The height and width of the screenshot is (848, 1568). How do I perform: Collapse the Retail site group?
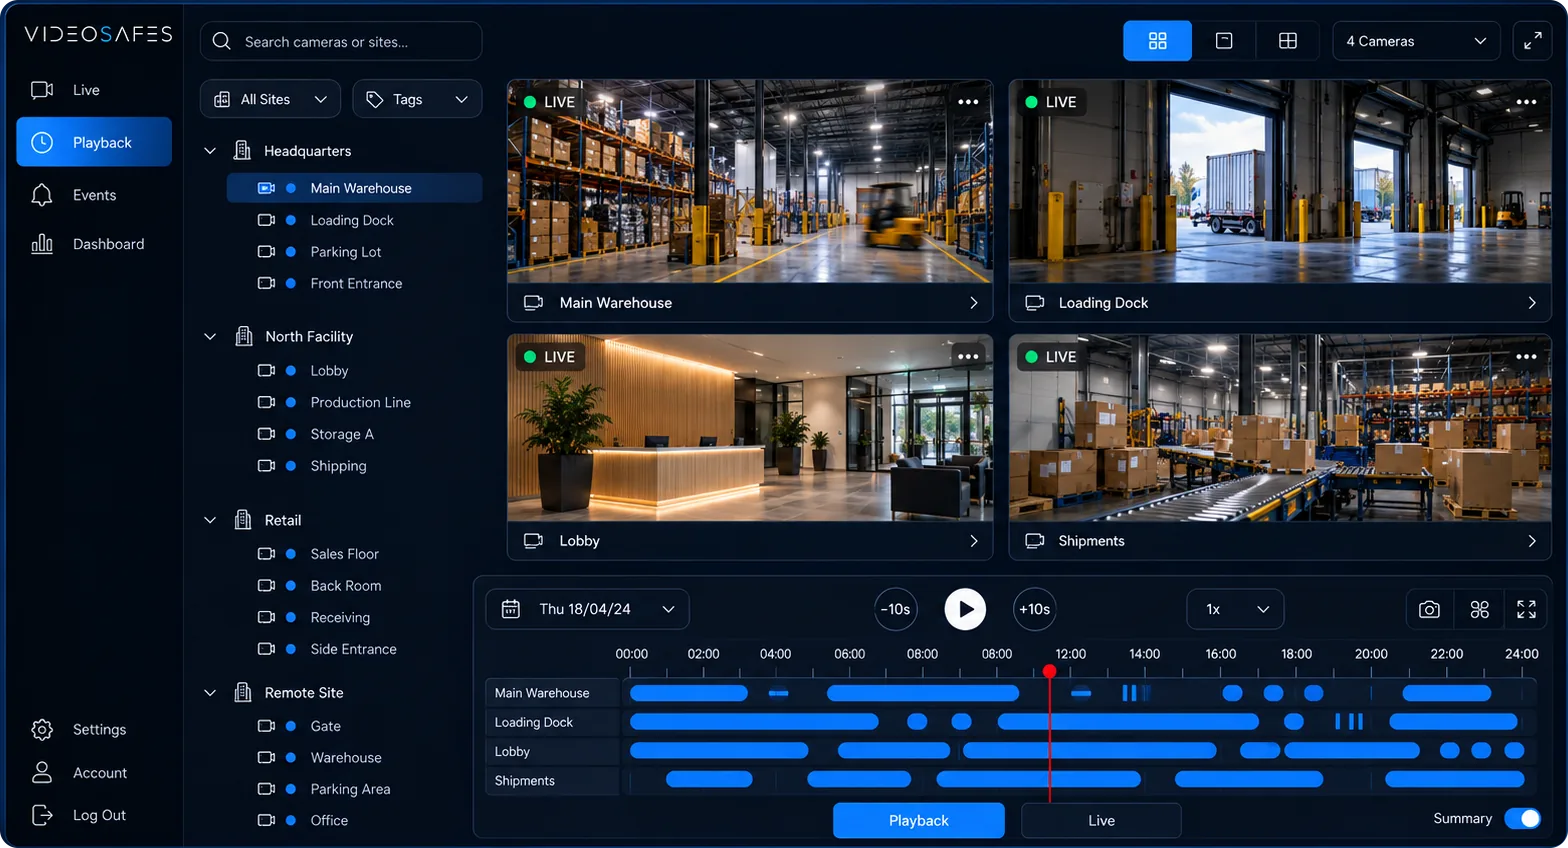210,520
